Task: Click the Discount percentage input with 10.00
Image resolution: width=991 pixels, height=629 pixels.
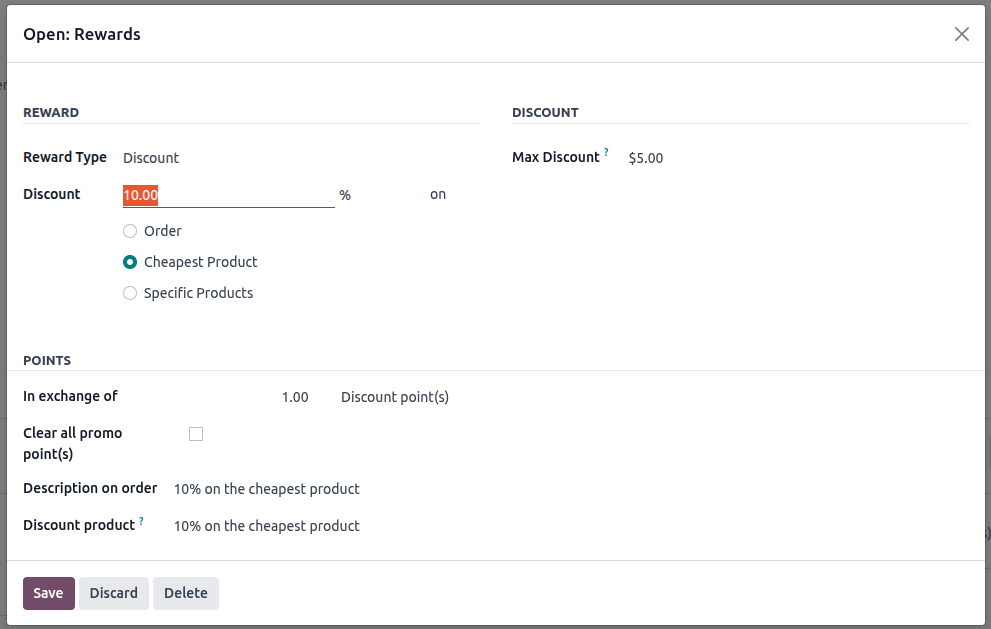Action: [x=228, y=196]
